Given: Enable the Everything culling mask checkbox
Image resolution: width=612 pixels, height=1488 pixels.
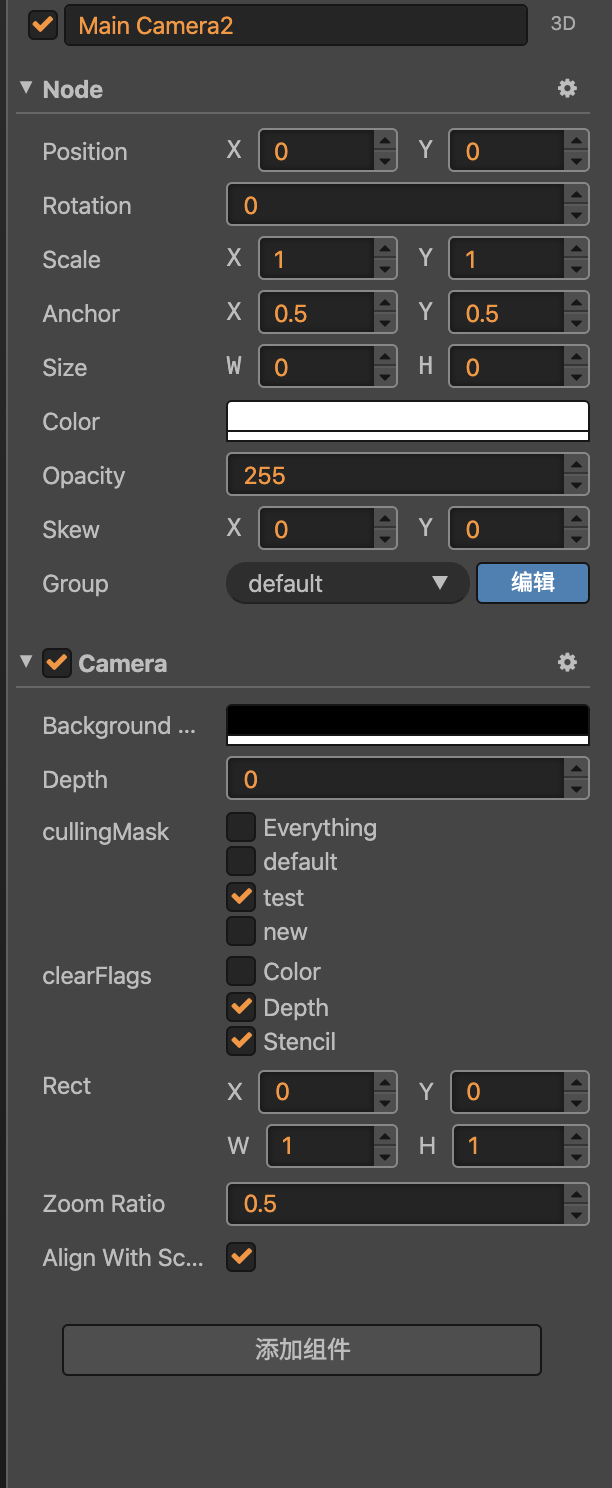Looking at the screenshot, I should (241, 827).
